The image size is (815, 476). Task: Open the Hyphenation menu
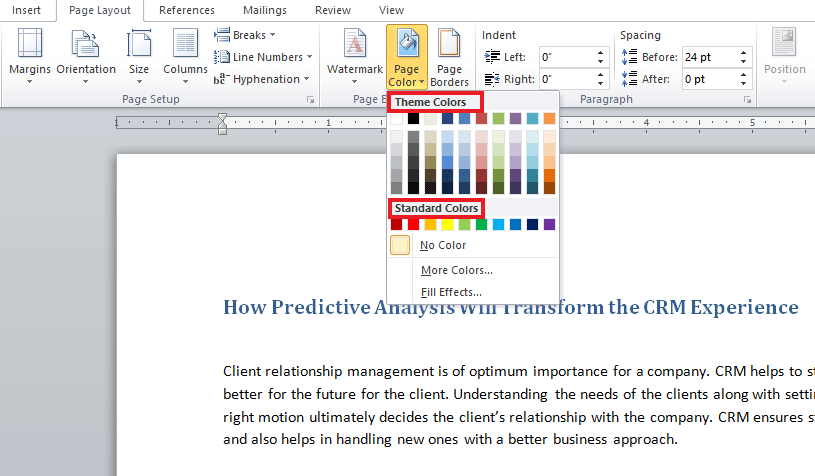(x=261, y=79)
